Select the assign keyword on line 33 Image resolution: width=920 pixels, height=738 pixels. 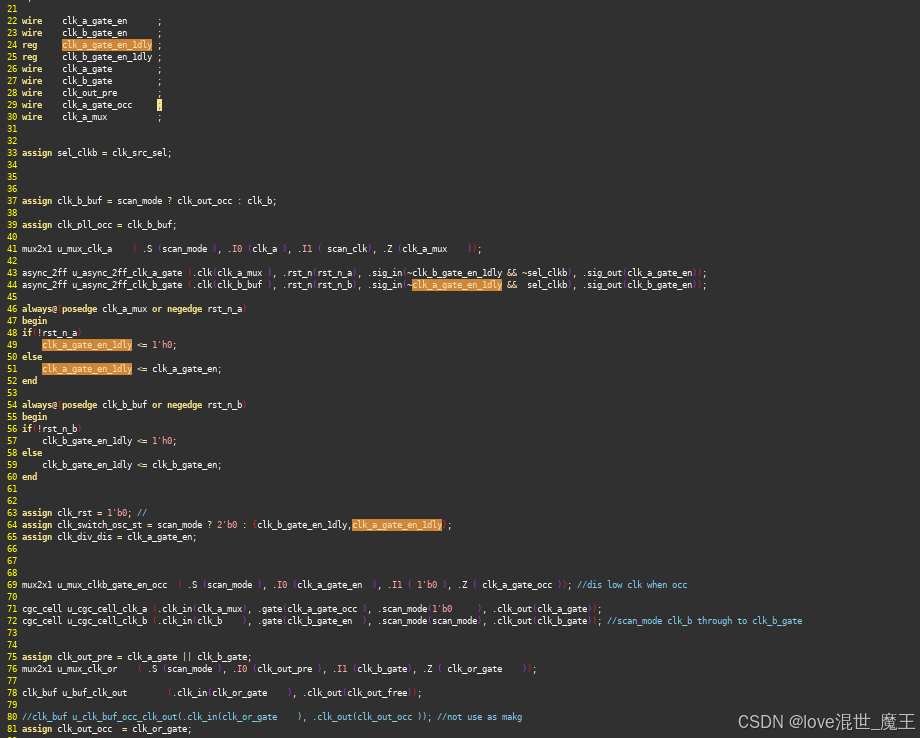[x=37, y=152]
